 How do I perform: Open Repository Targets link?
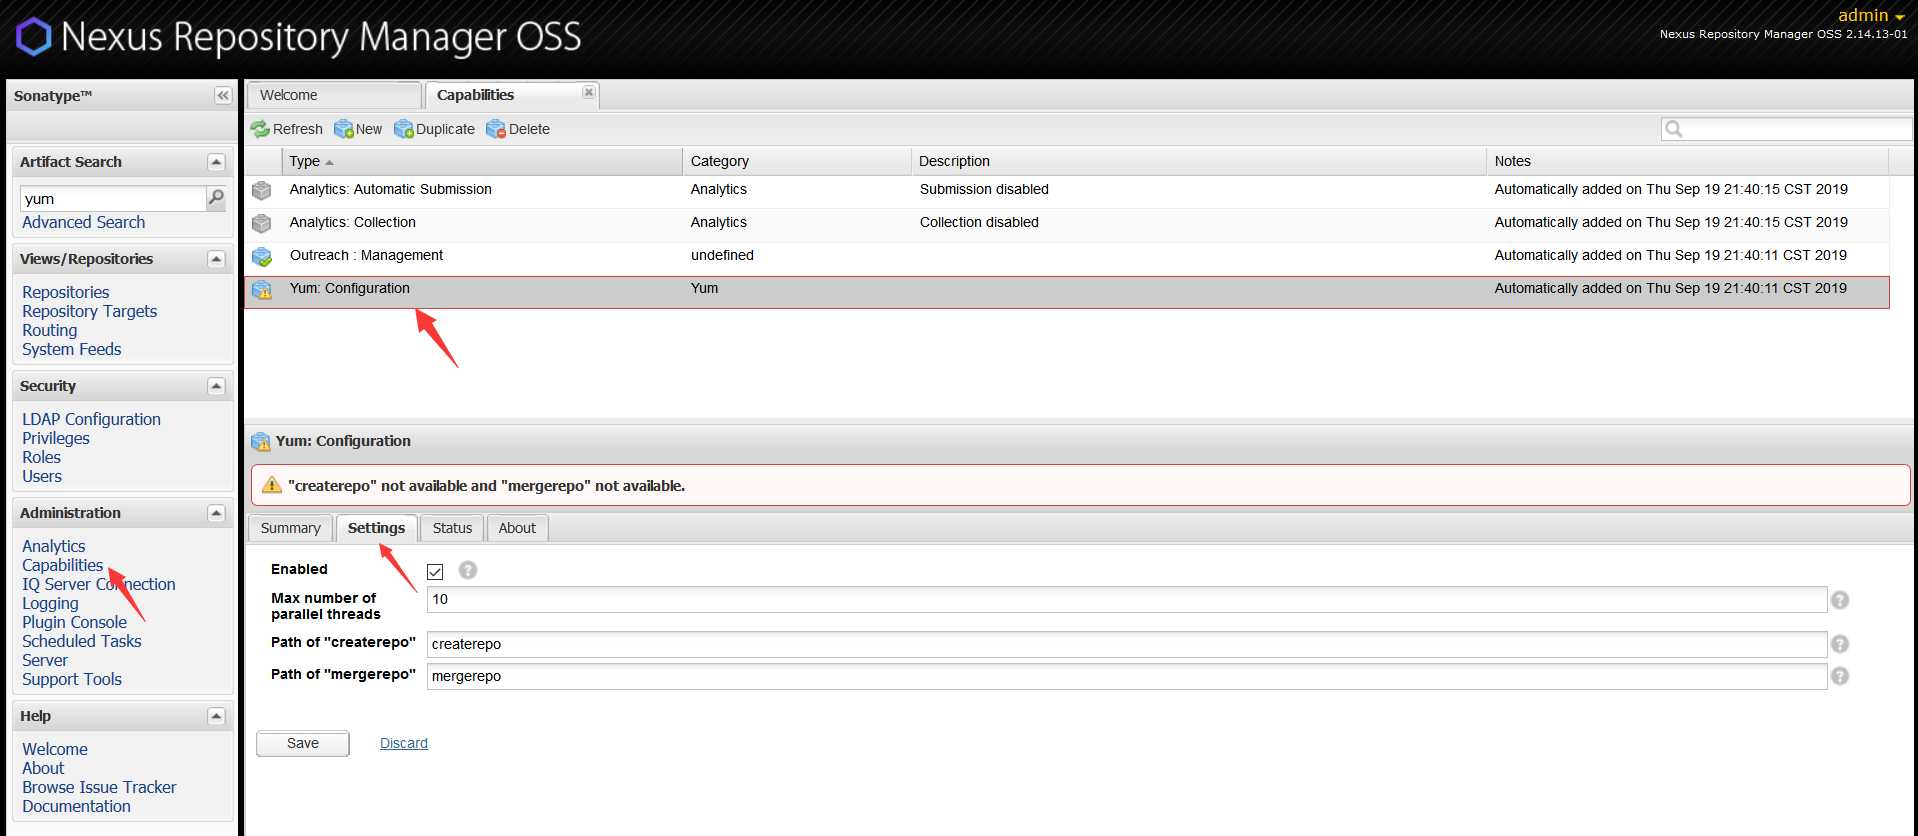[90, 311]
